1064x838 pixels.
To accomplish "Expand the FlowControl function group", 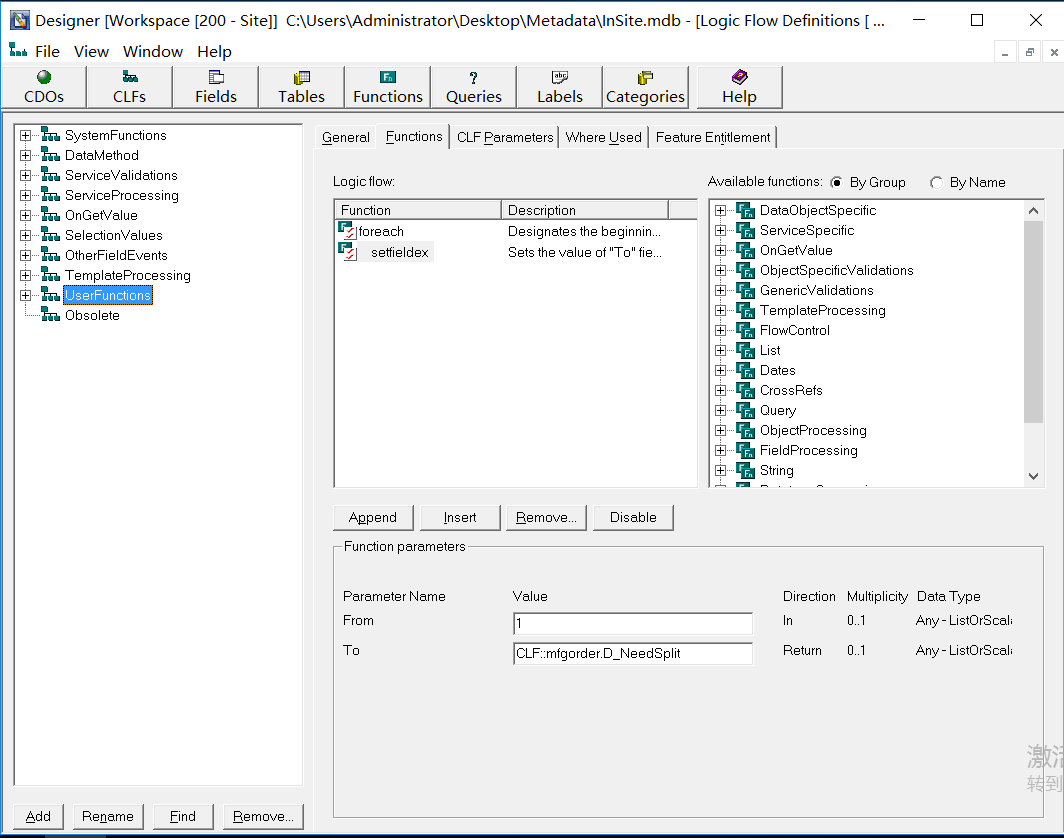I will (x=720, y=330).
